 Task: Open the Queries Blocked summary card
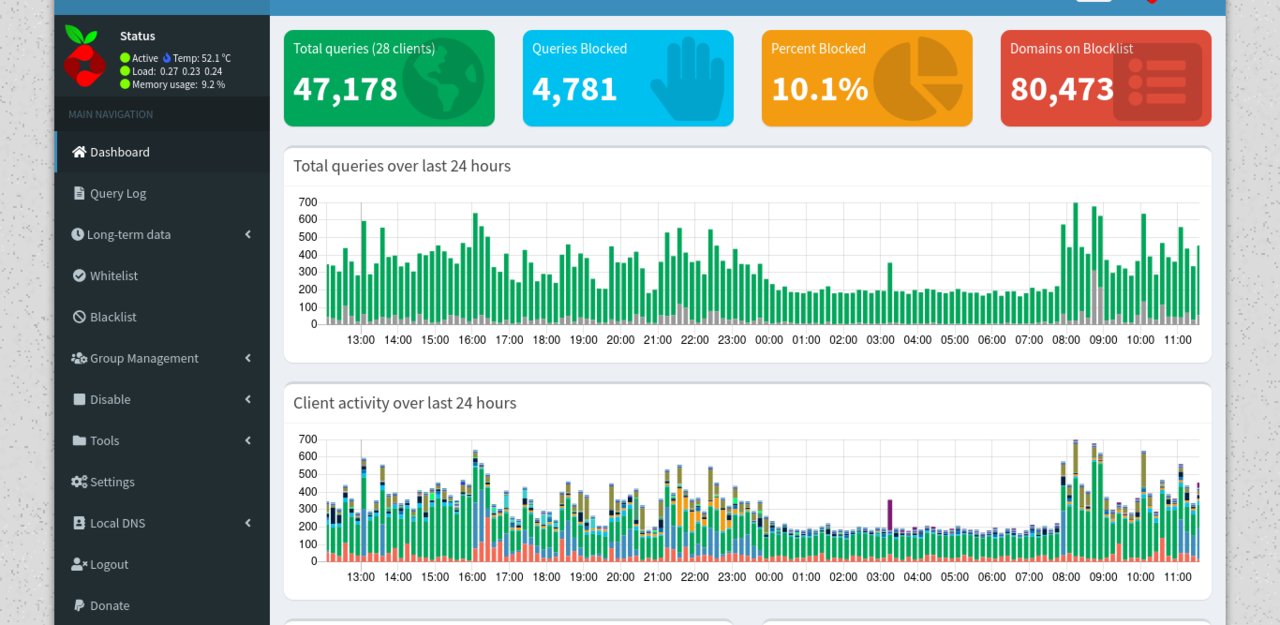click(x=628, y=78)
